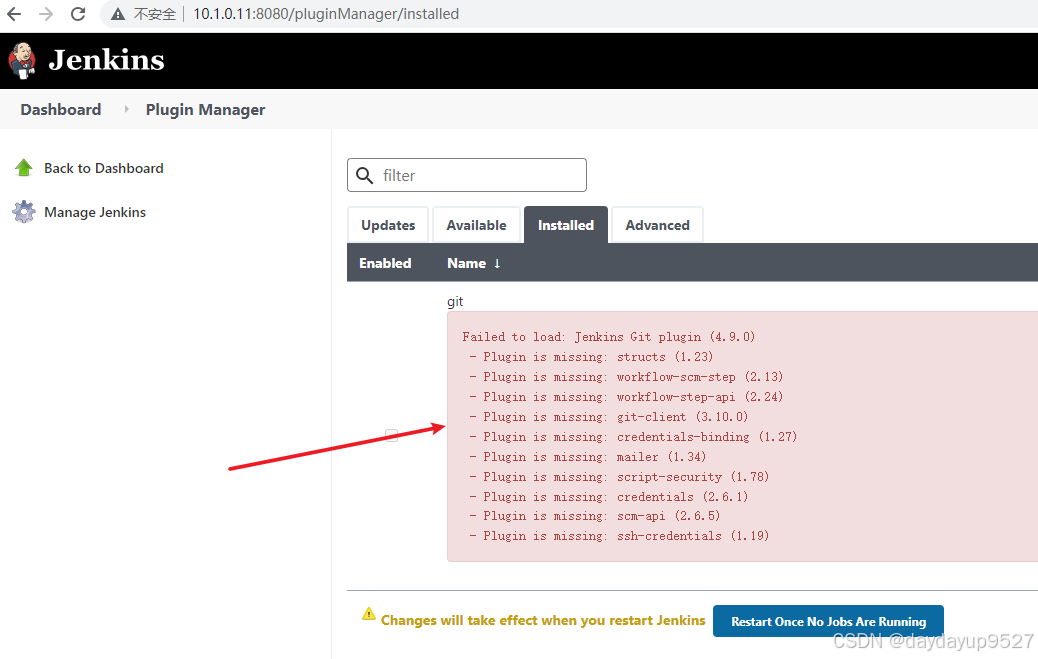Click the browser back arrow
The image size is (1038, 659).
pyautogui.click(x=14, y=14)
